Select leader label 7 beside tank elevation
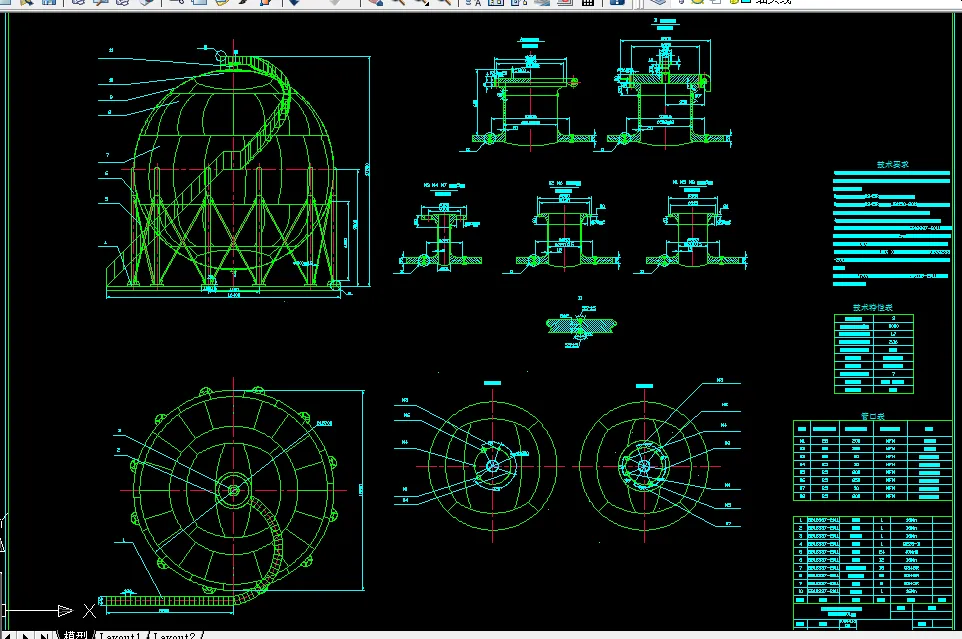Image resolution: width=962 pixels, height=639 pixels. 107,155
